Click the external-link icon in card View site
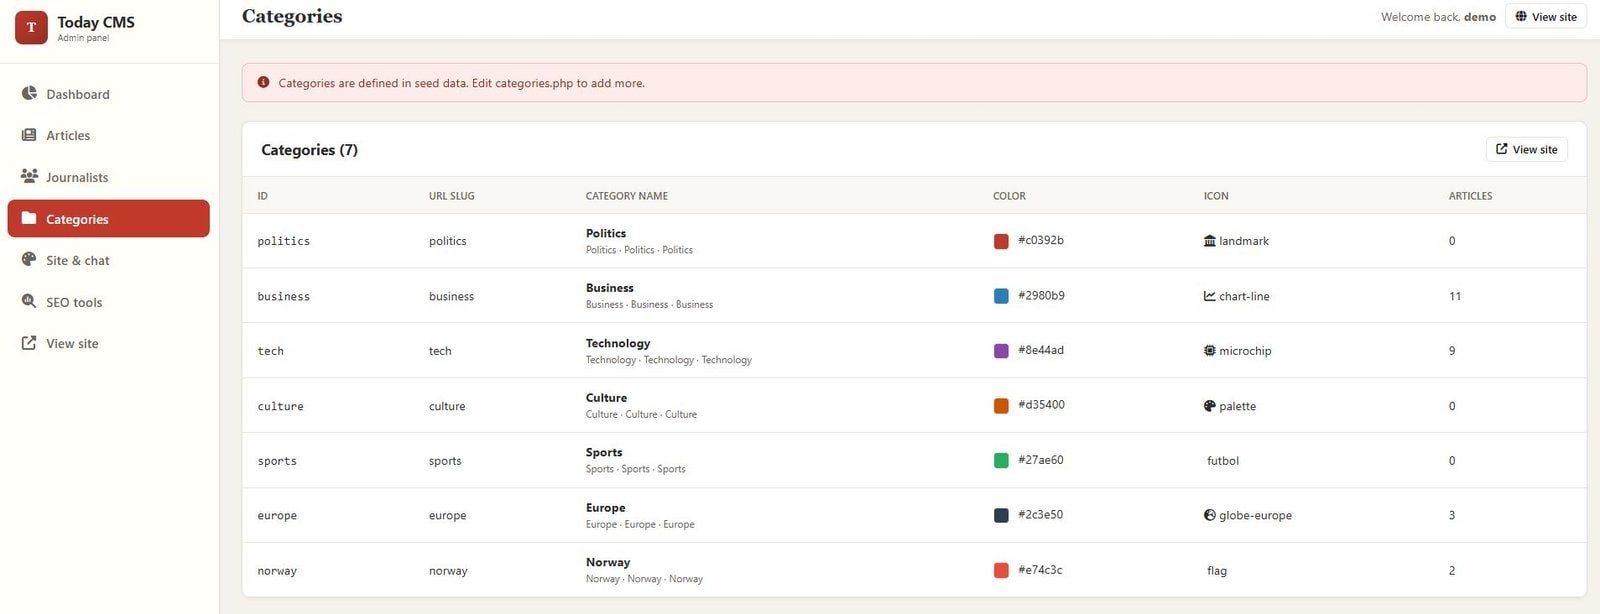 1502,149
